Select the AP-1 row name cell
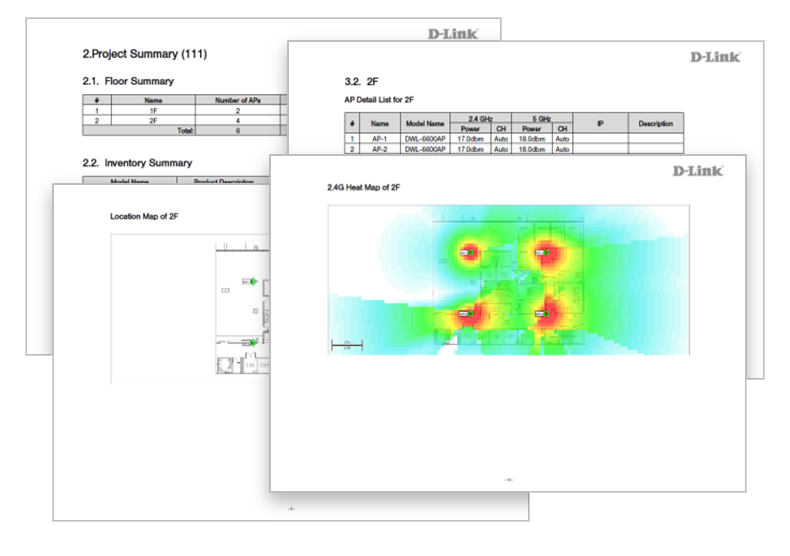Viewport: 790px width, 556px height. coord(379,139)
